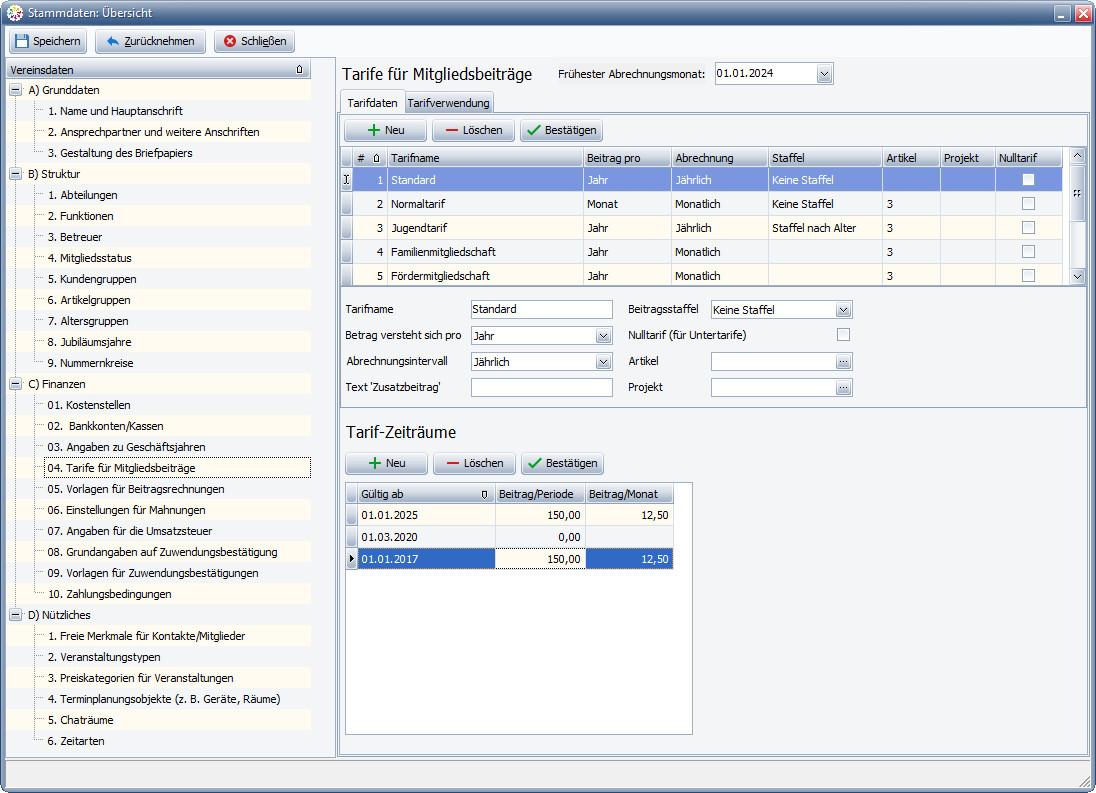Open 03. Angaben zu Geschäftsjahren
Viewport: 1096px width, 793px height.
[127, 446]
